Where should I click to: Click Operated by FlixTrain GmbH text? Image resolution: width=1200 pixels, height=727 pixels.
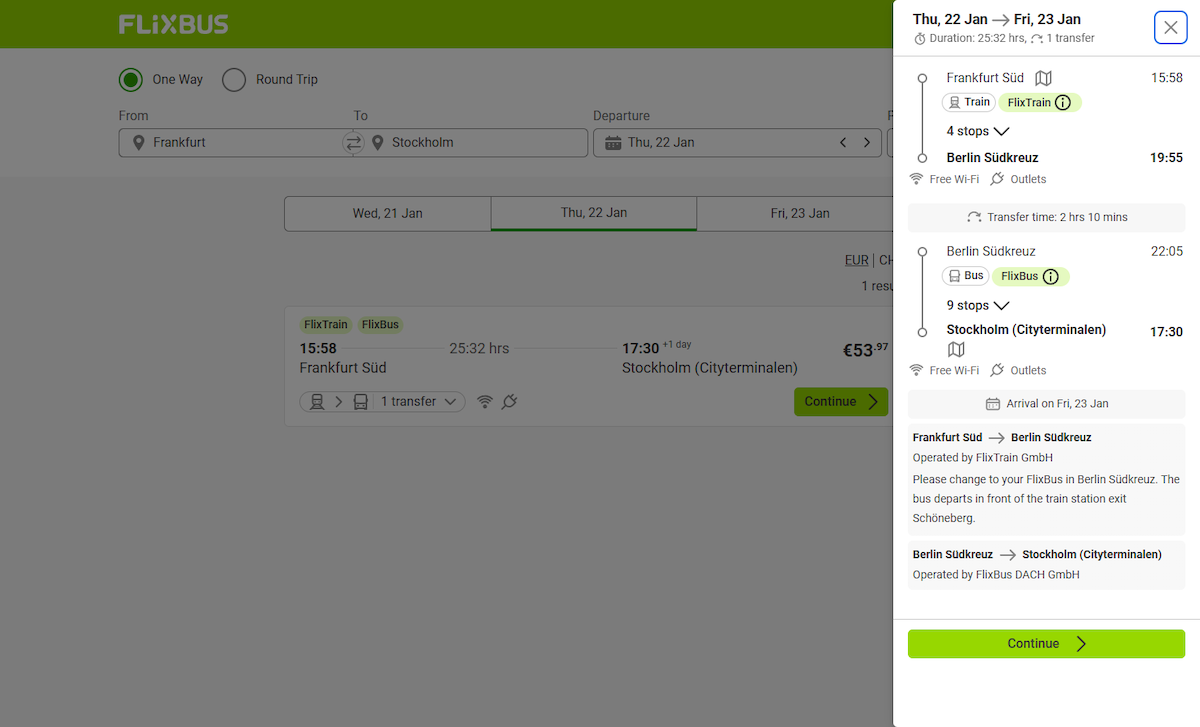983,458
